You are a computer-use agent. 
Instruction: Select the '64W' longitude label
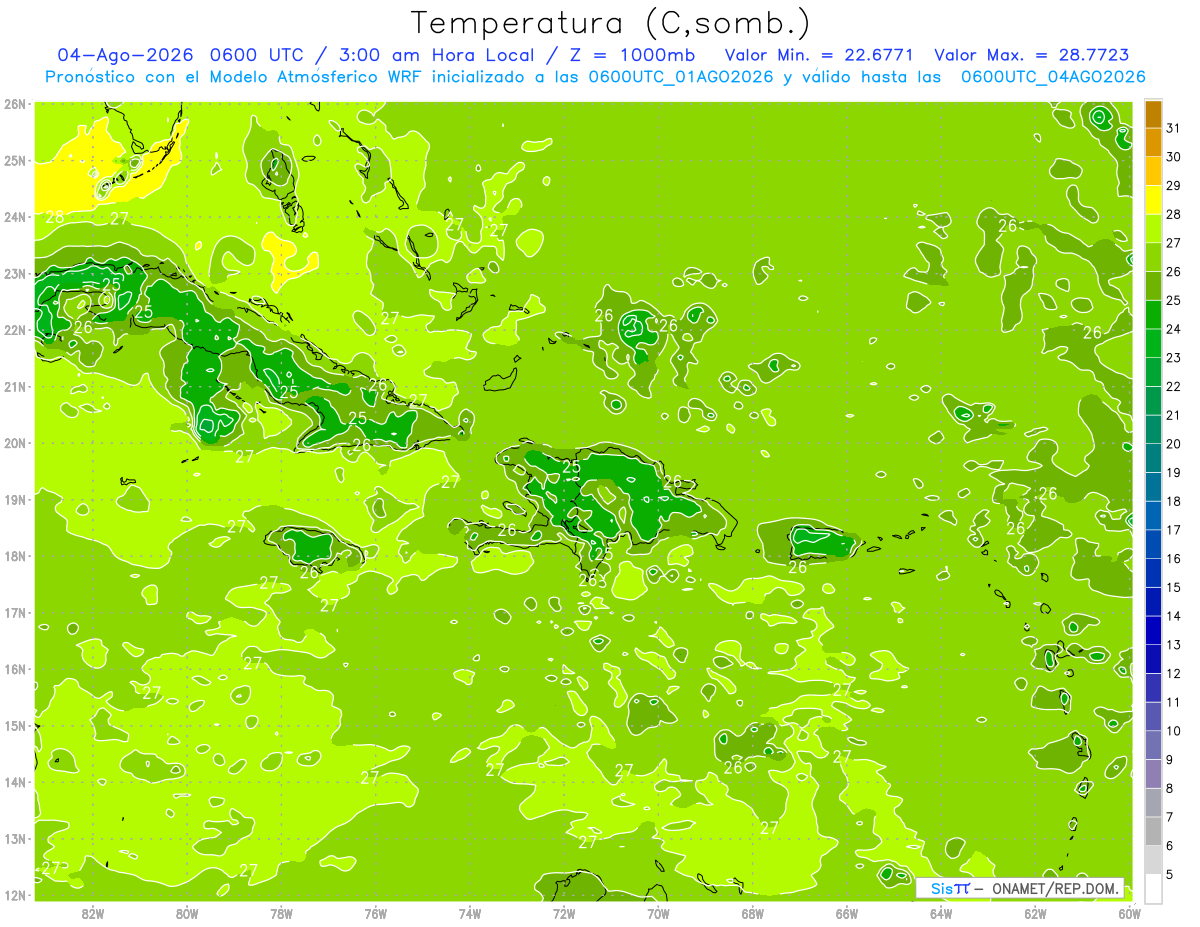941,913
